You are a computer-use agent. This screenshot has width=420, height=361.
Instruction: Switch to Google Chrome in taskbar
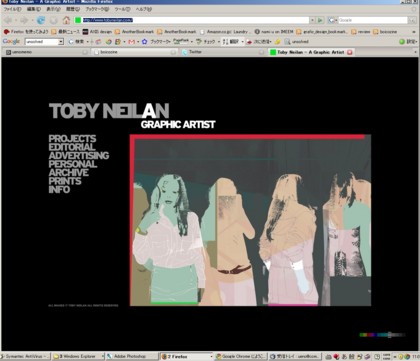[240, 356]
